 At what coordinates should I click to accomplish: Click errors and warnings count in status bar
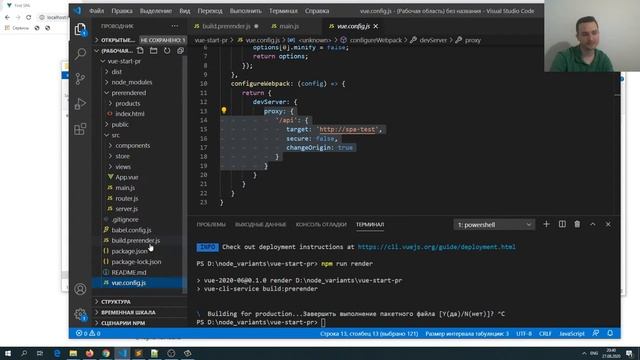coord(88,333)
